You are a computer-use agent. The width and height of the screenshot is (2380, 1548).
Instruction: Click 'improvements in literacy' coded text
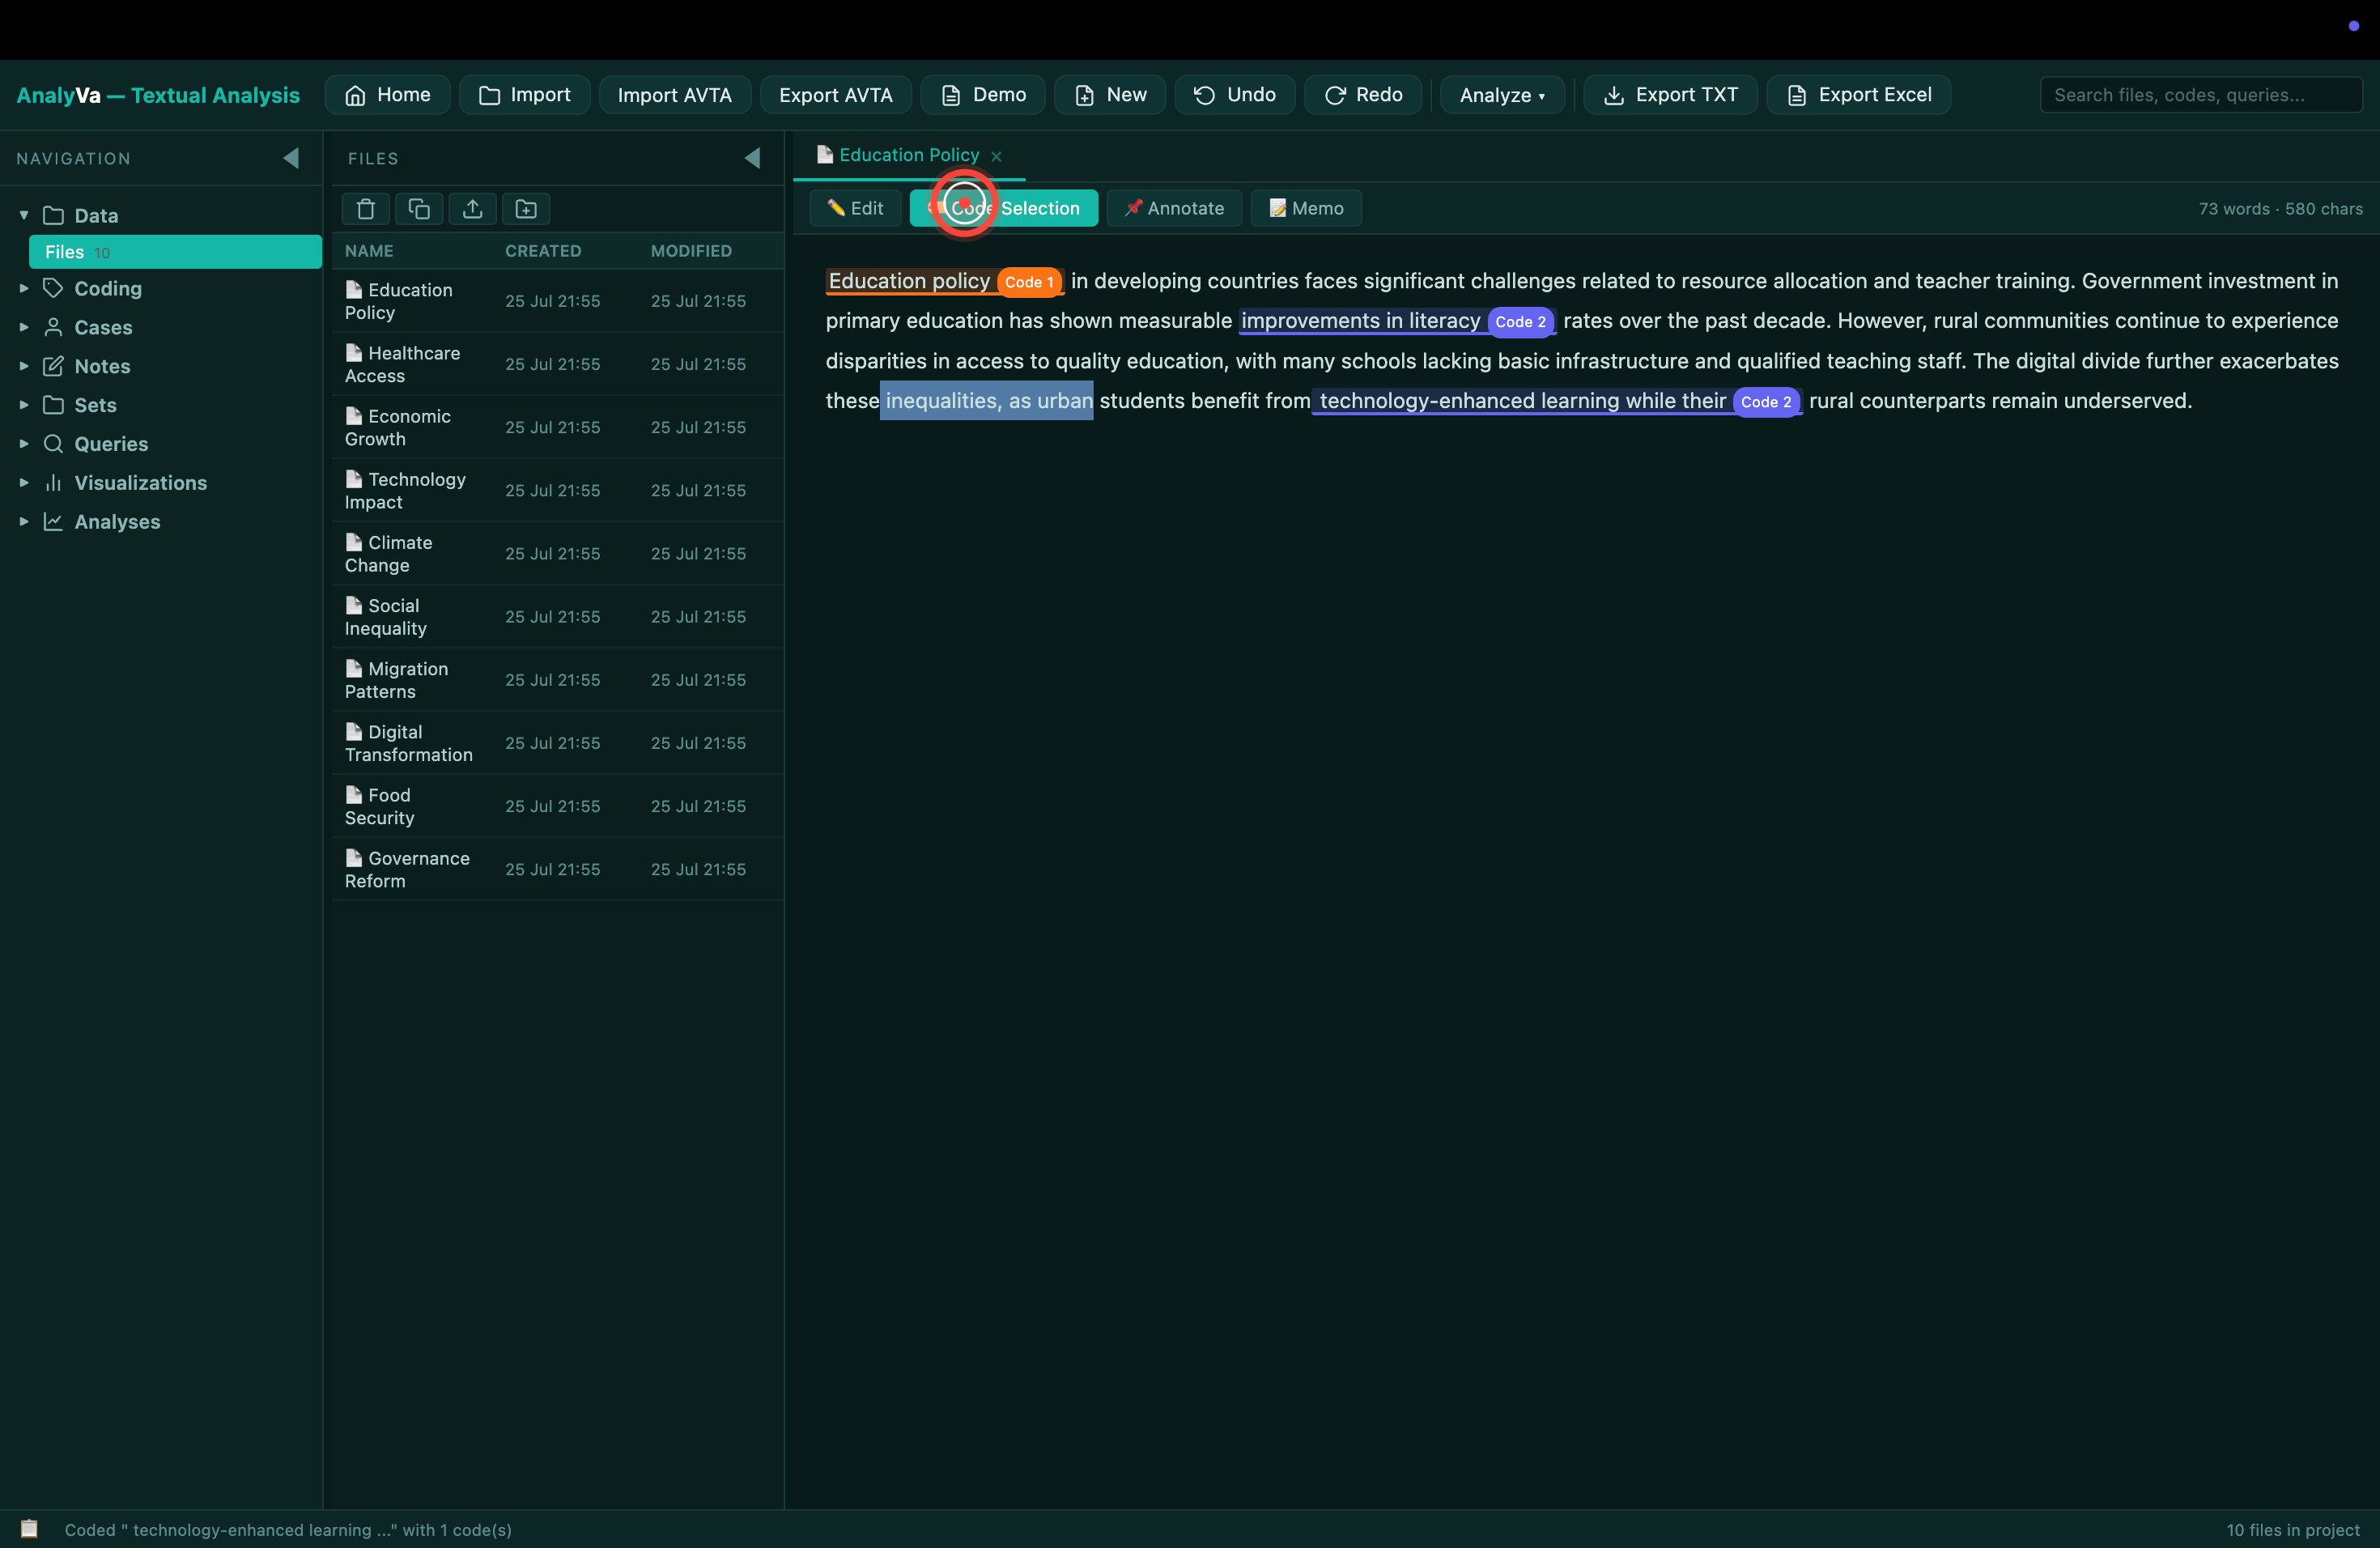click(1360, 321)
